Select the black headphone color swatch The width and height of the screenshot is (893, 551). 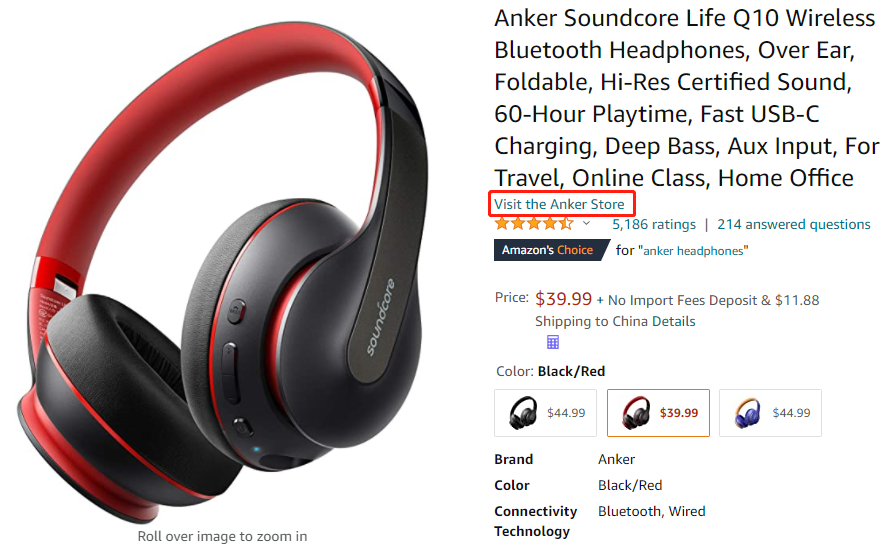click(545, 413)
